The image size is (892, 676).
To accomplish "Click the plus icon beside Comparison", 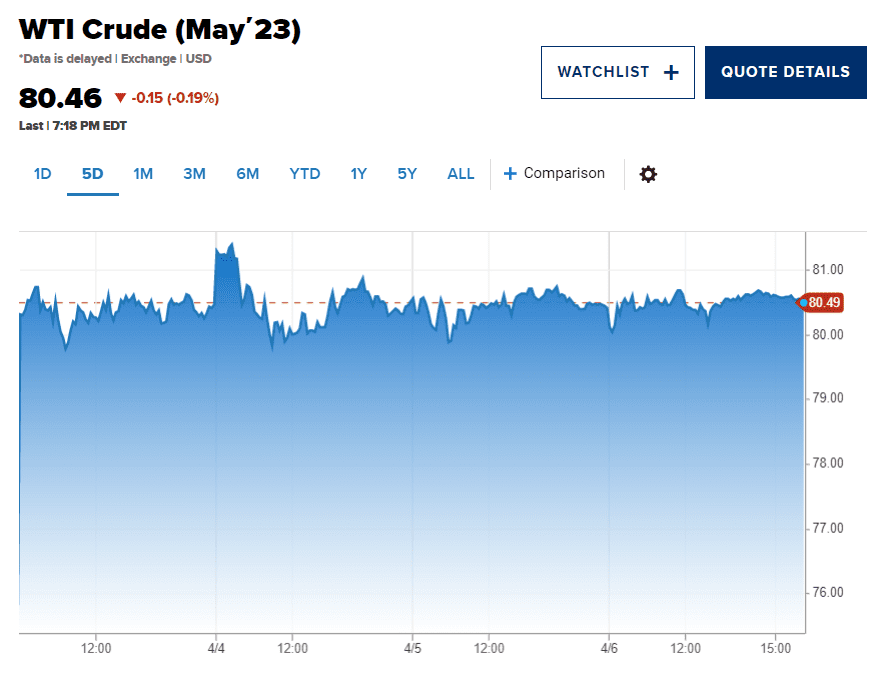I will tap(510, 174).
